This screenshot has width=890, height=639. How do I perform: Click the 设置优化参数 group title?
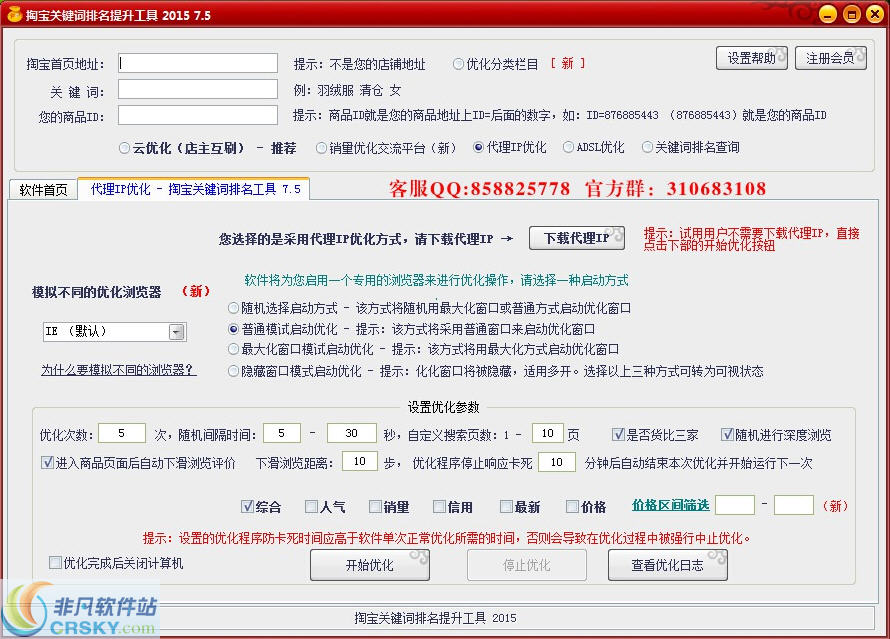[443, 407]
